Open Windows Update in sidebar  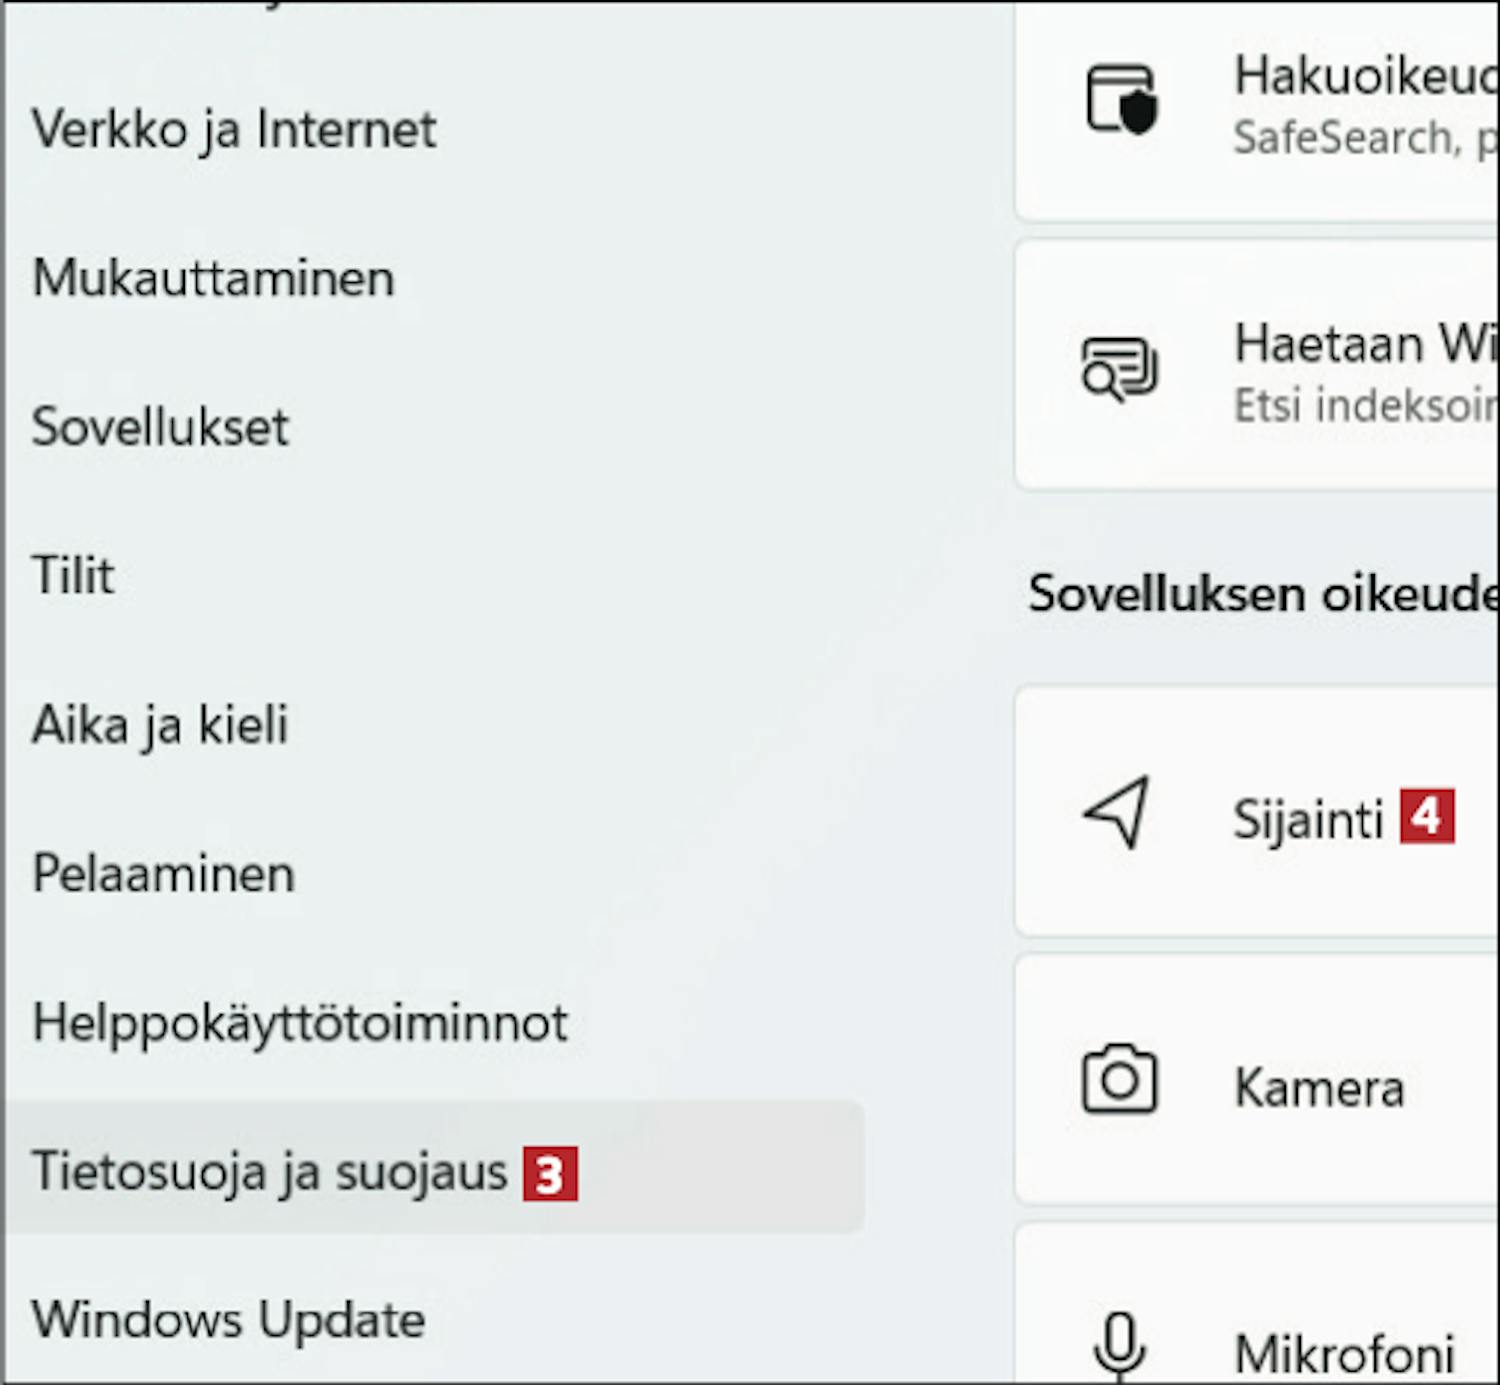pyautogui.click(x=229, y=1320)
